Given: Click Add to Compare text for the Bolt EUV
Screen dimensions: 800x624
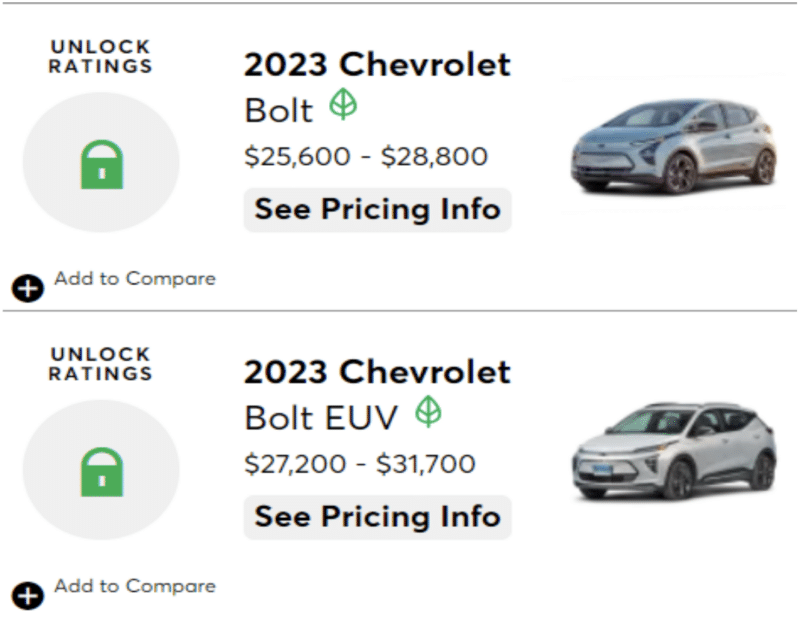Looking at the screenshot, I should click(x=134, y=586).
